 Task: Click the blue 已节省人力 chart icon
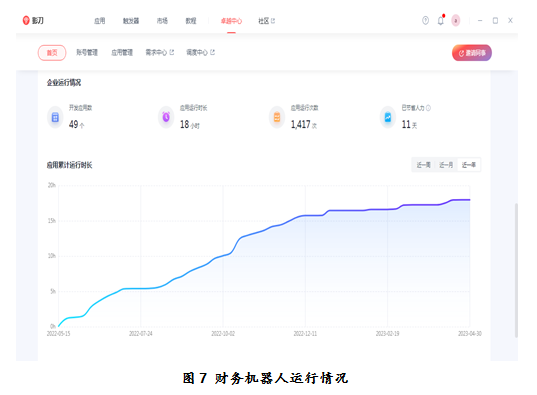tap(388, 118)
